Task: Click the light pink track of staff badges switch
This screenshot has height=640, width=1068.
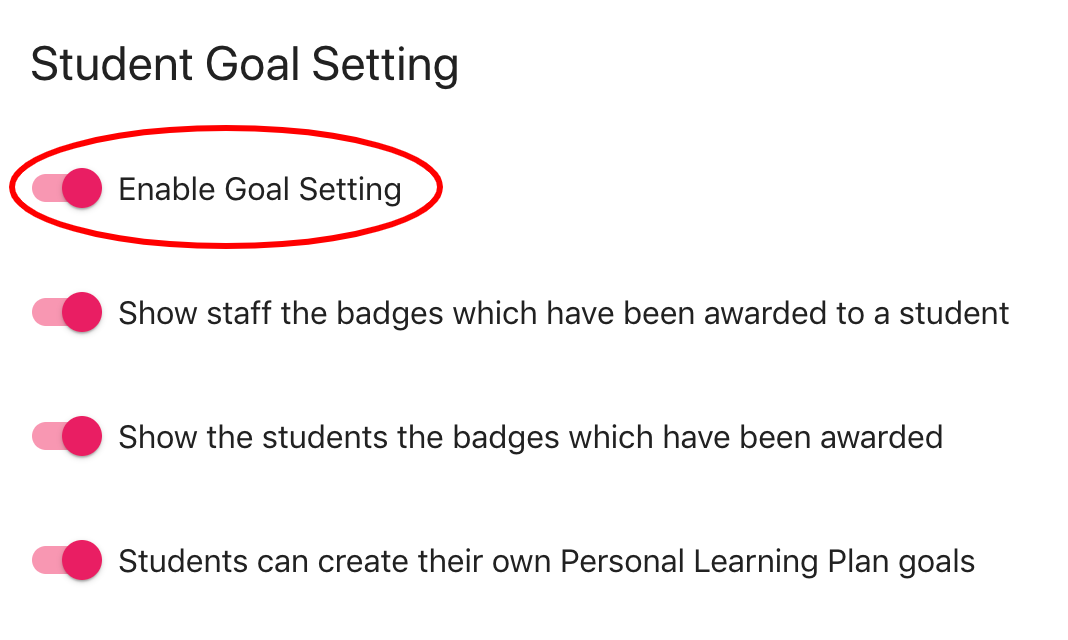Action: point(45,312)
